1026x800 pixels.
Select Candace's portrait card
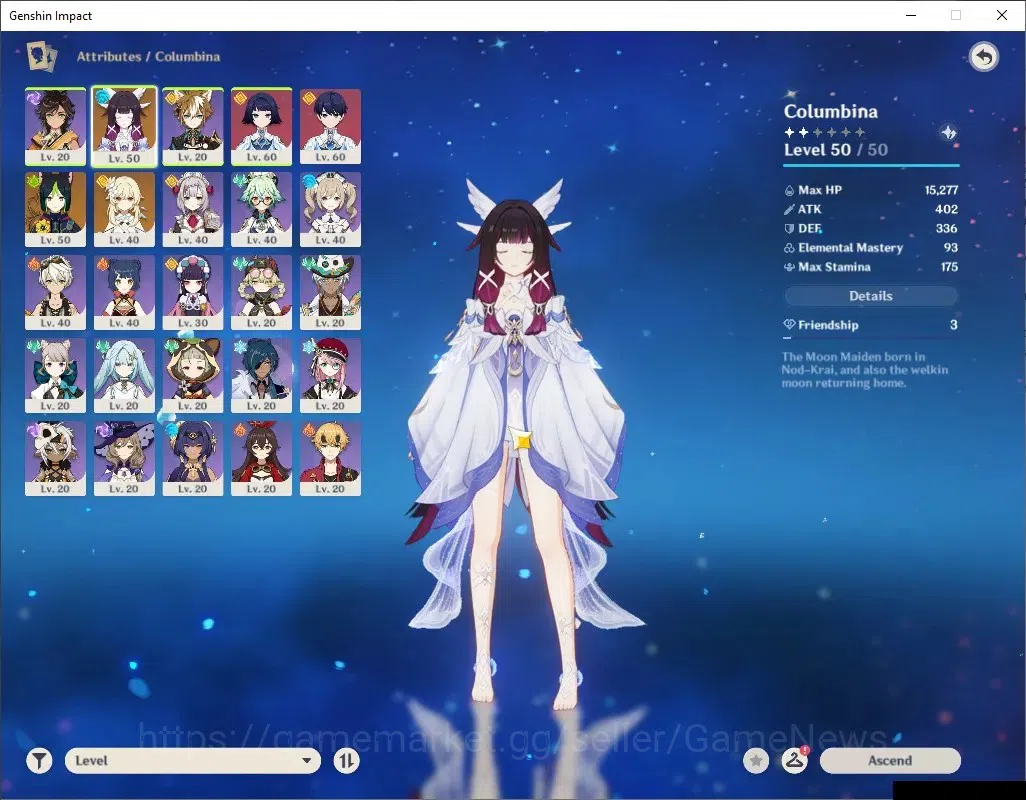pyautogui.click(x=193, y=459)
